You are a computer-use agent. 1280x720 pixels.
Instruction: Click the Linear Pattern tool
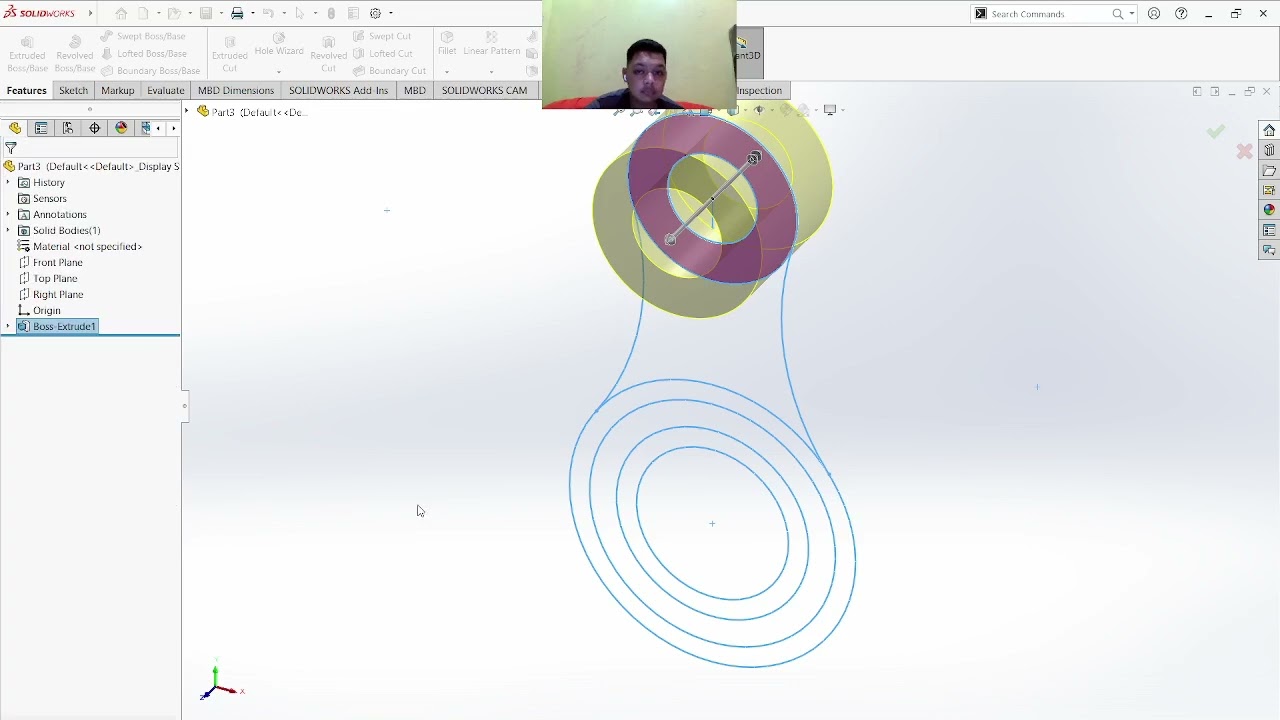click(x=491, y=45)
